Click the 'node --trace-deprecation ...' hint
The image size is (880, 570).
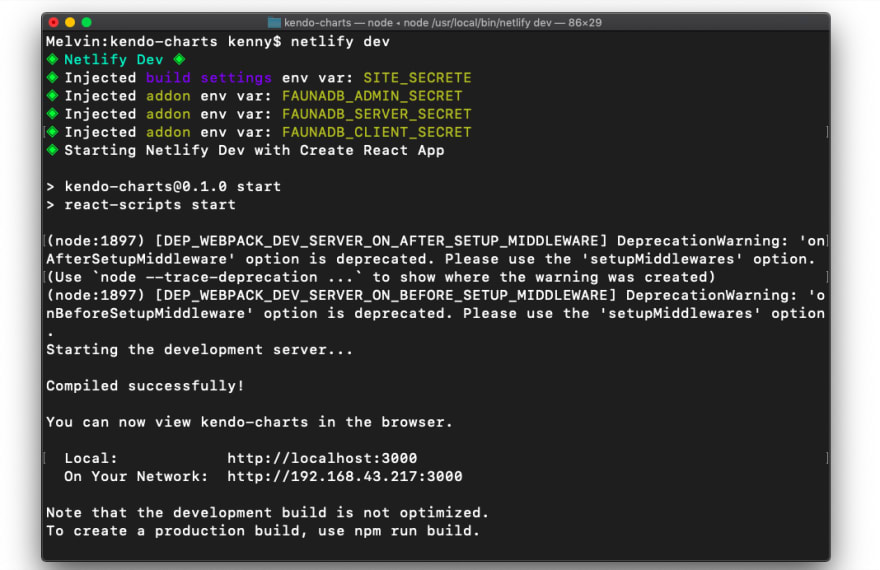point(227,277)
